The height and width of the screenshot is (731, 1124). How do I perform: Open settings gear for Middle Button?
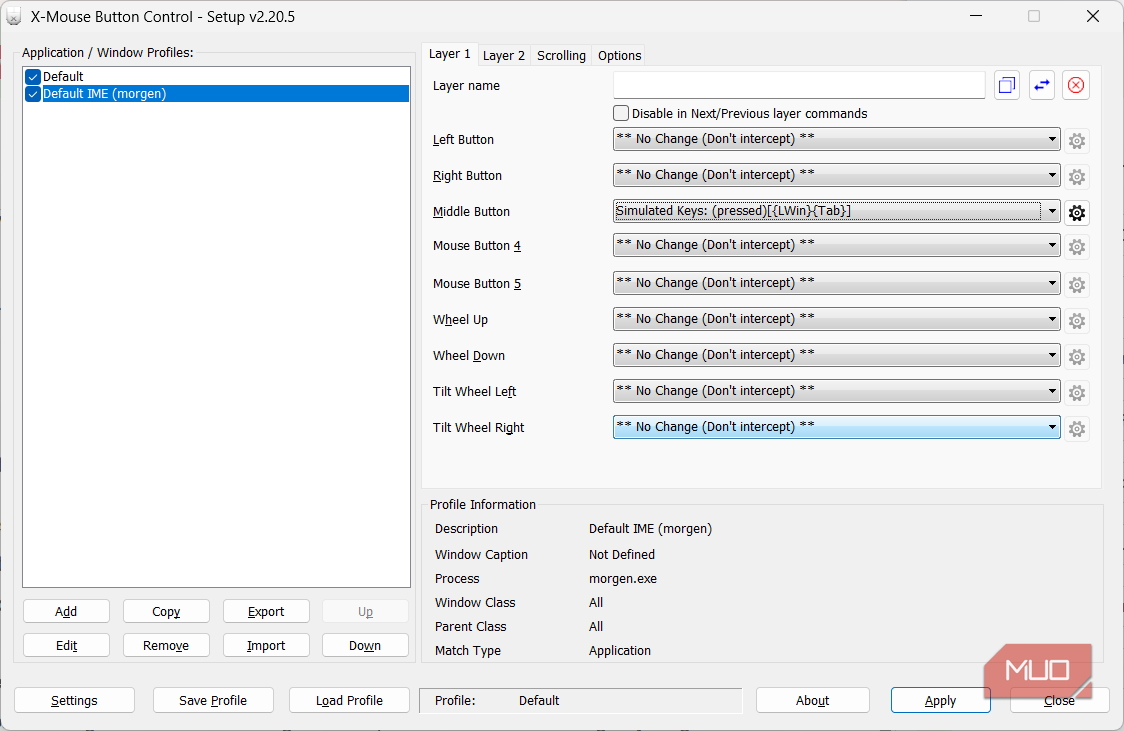pos(1076,213)
